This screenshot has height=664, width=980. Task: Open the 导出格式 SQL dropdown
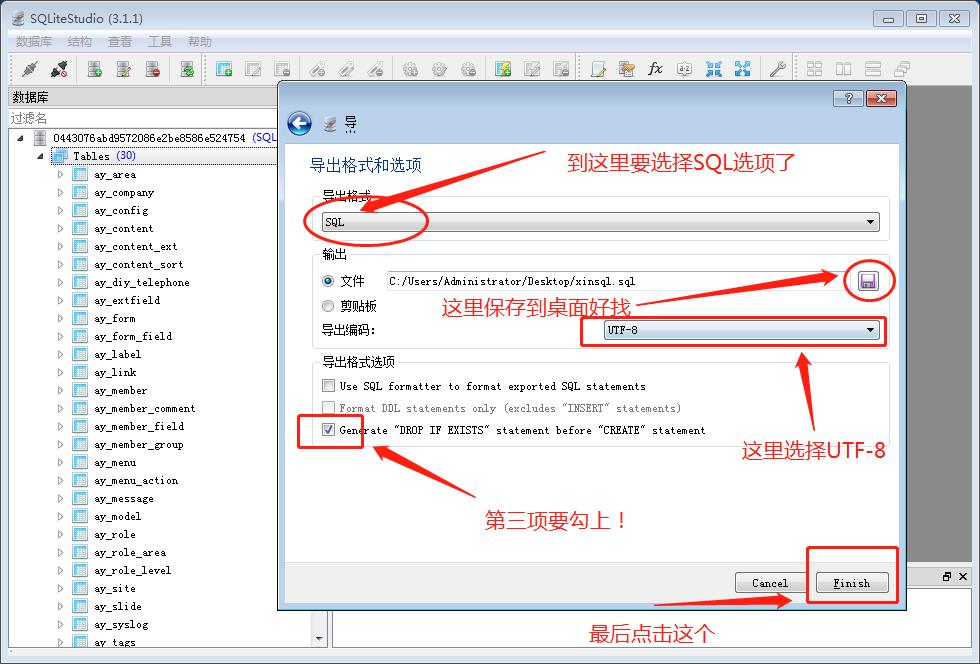coord(600,222)
